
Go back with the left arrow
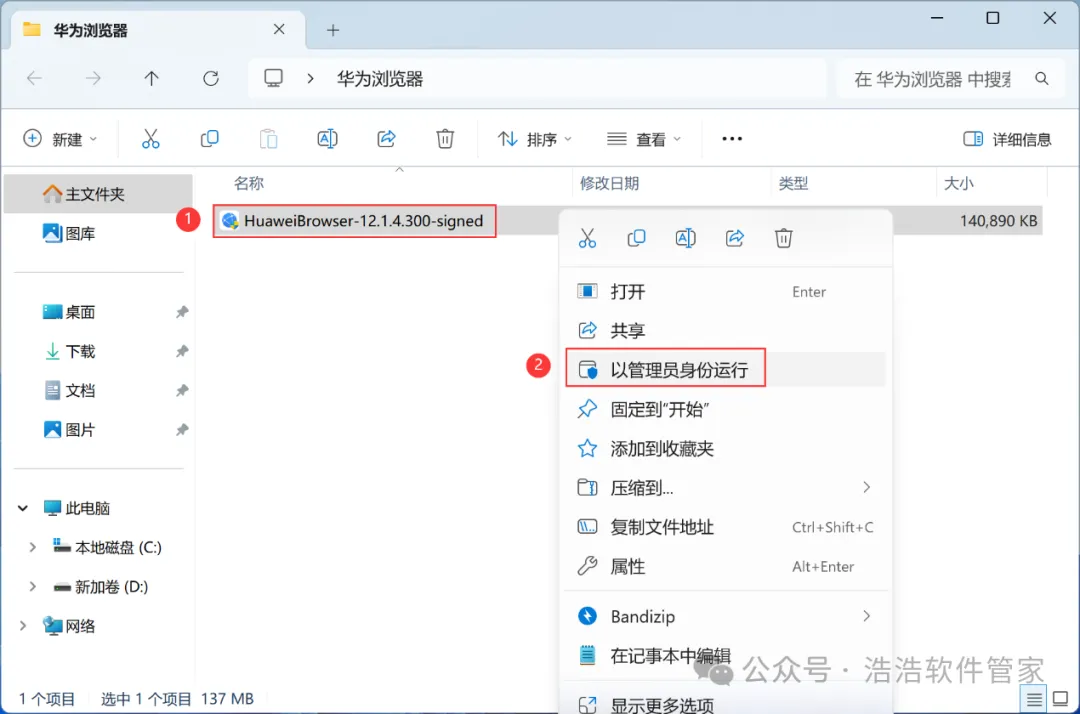[x=34, y=78]
